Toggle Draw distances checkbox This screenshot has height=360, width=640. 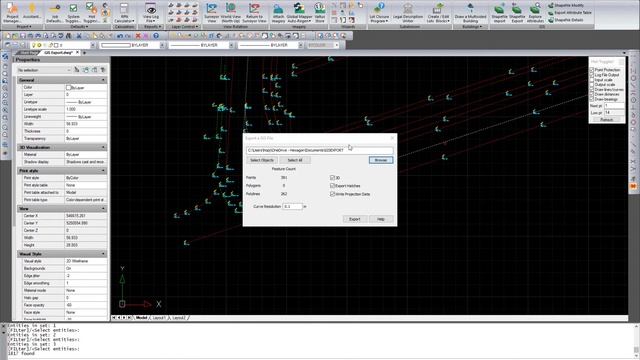(x=592, y=94)
